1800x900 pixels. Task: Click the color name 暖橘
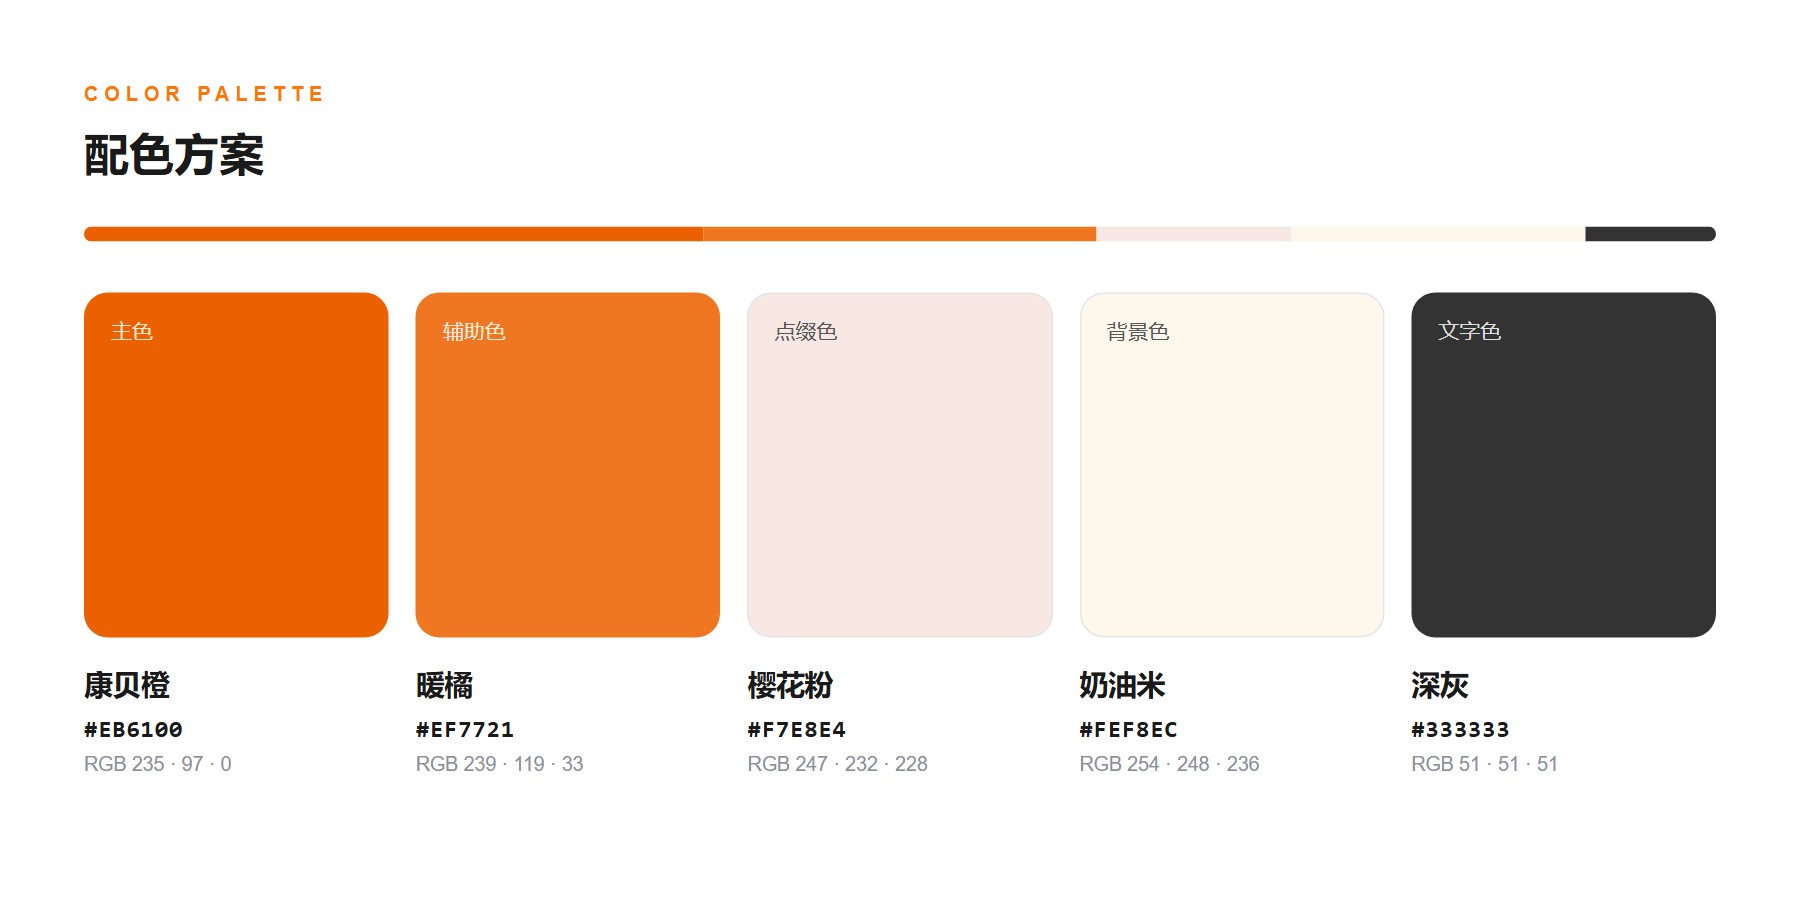click(445, 686)
